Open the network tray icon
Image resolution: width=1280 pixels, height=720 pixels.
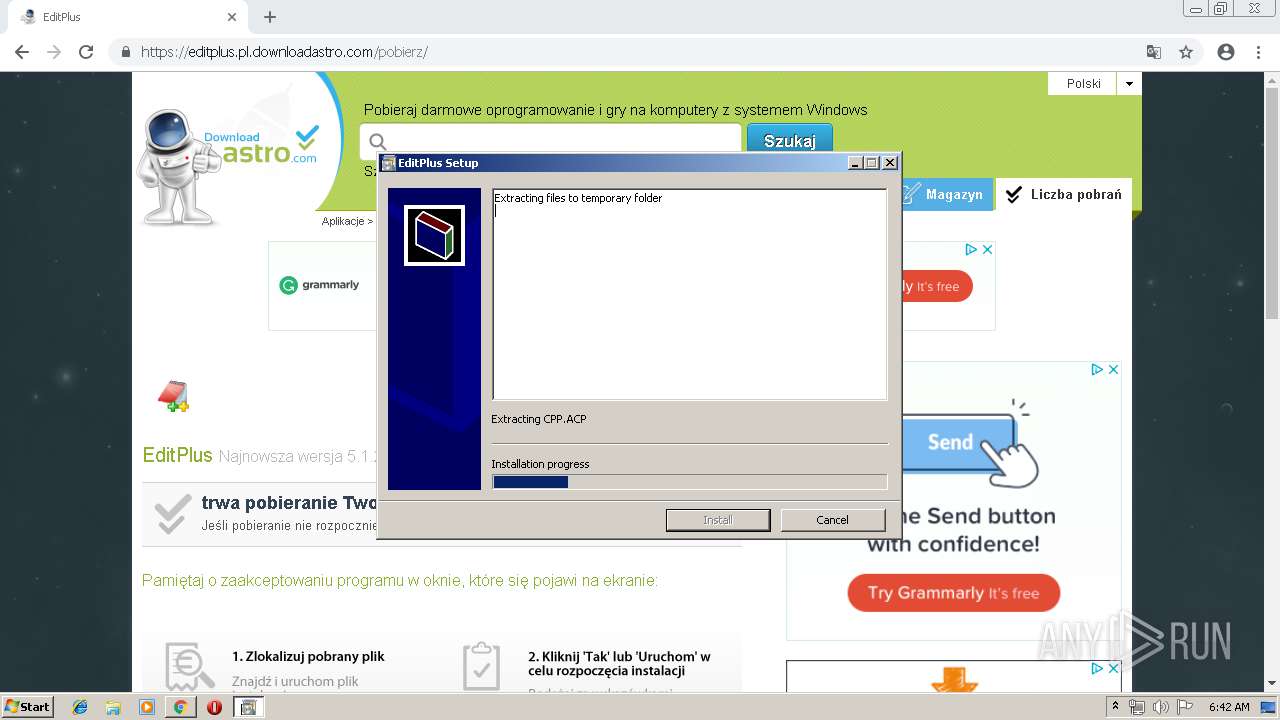click(x=1136, y=707)
